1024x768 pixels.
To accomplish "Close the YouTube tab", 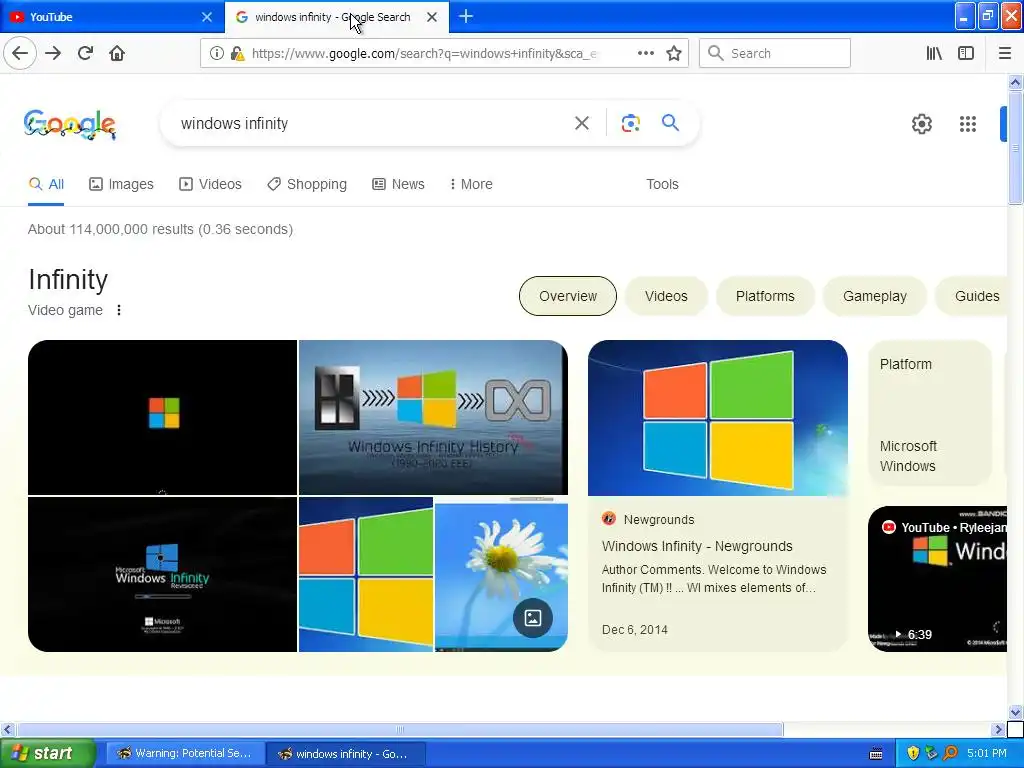I will tap(207, 17).
